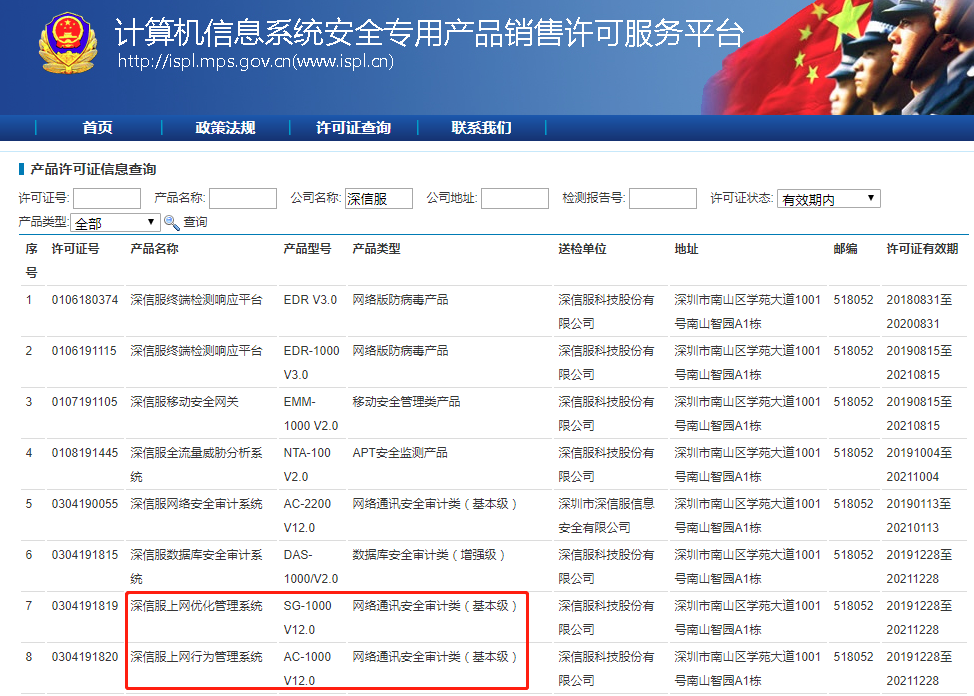Click product name 深信服全流量威胁分析系统
This screenshot has height=696, width=974.
pyautogui.click(x=196, y=464)
